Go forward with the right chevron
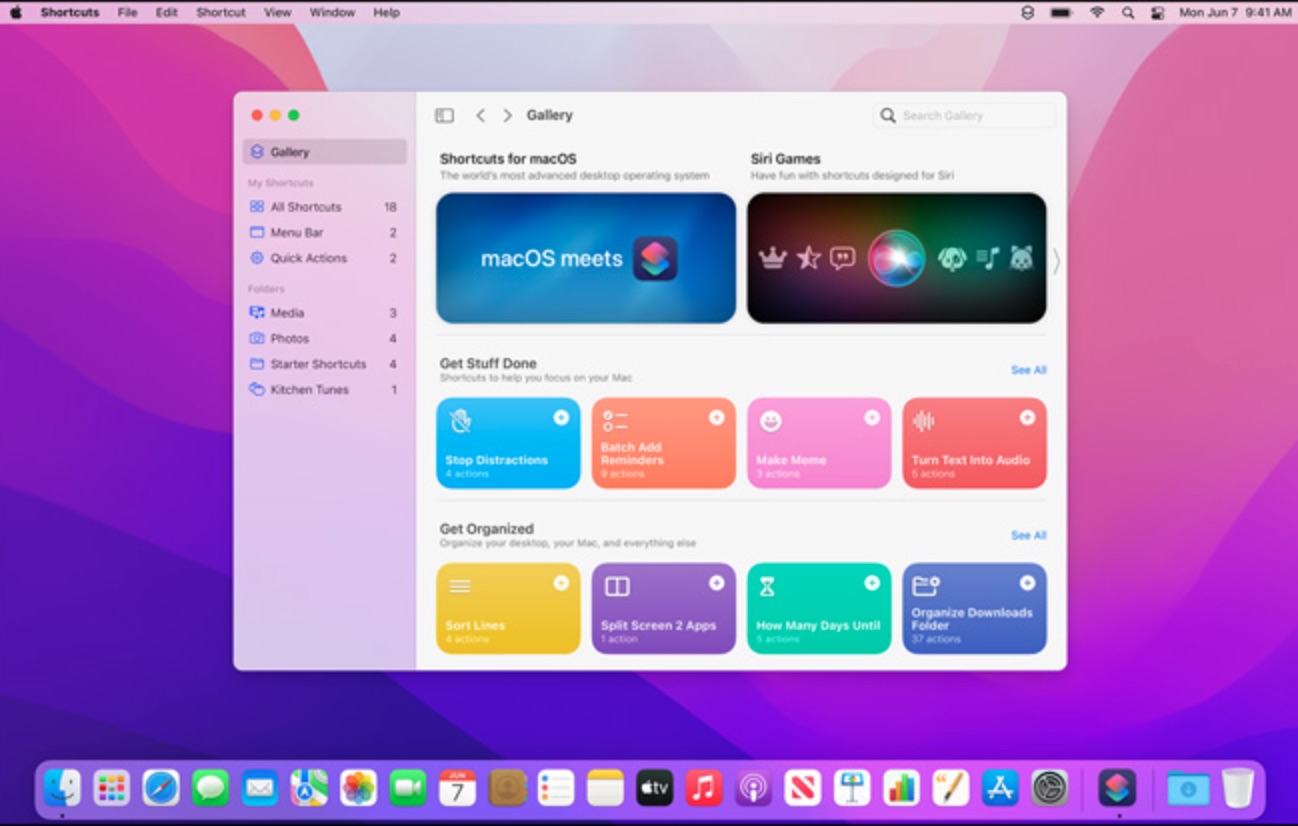The height and width of the screenshot is (826, 1298). coord(507,116)
